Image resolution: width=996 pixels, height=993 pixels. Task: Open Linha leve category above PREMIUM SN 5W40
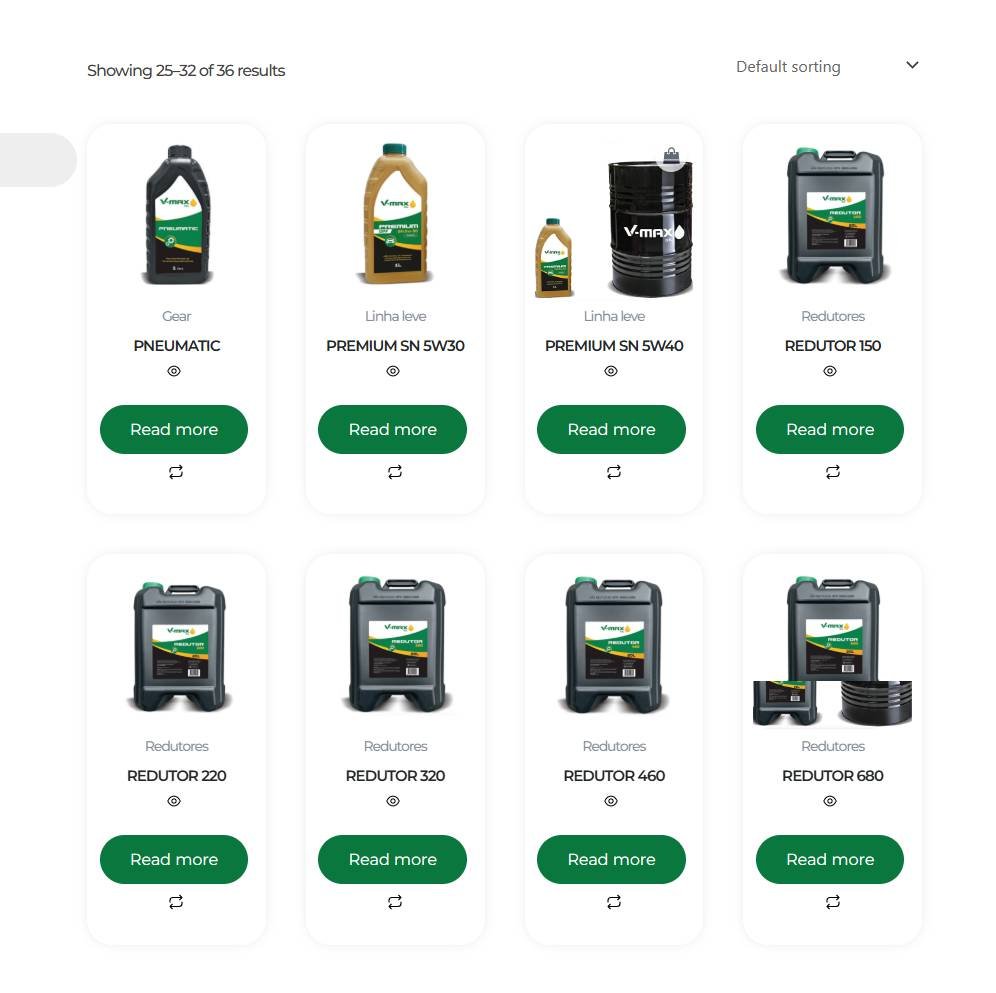(614, 316)
